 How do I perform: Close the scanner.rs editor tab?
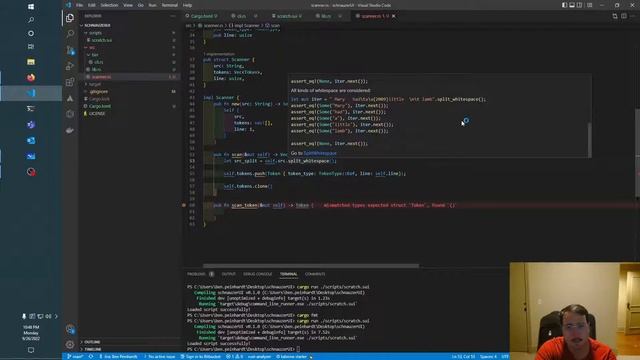point(393,16)
